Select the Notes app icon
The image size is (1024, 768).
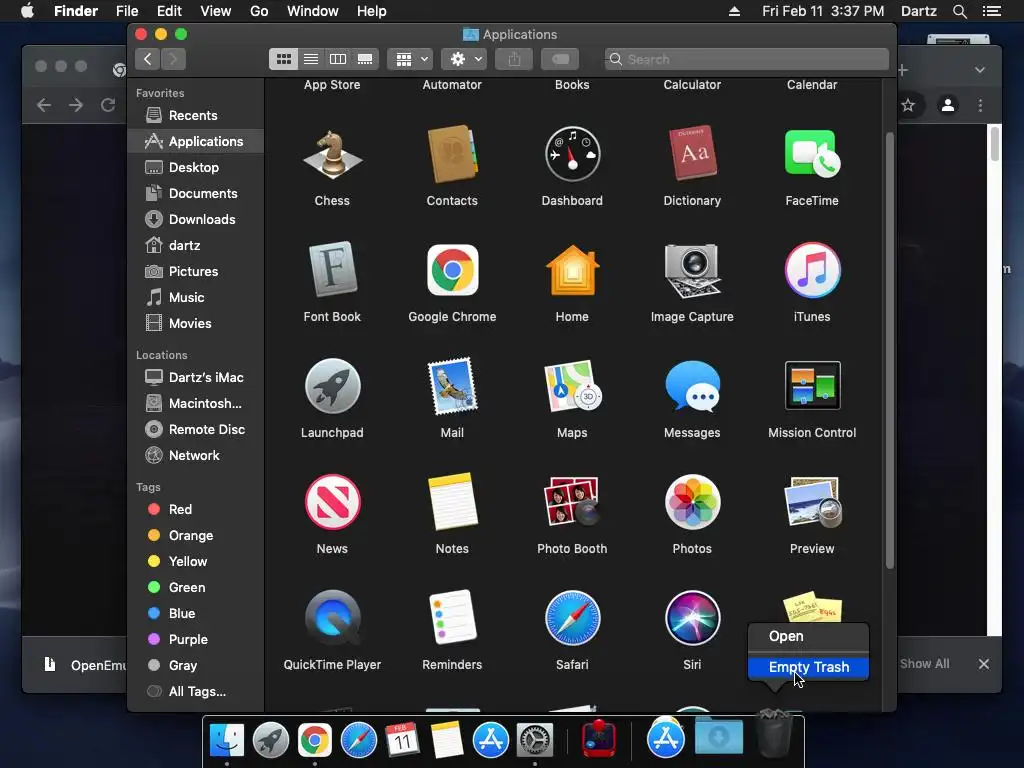pyautogui.click(x=452, y=502)
